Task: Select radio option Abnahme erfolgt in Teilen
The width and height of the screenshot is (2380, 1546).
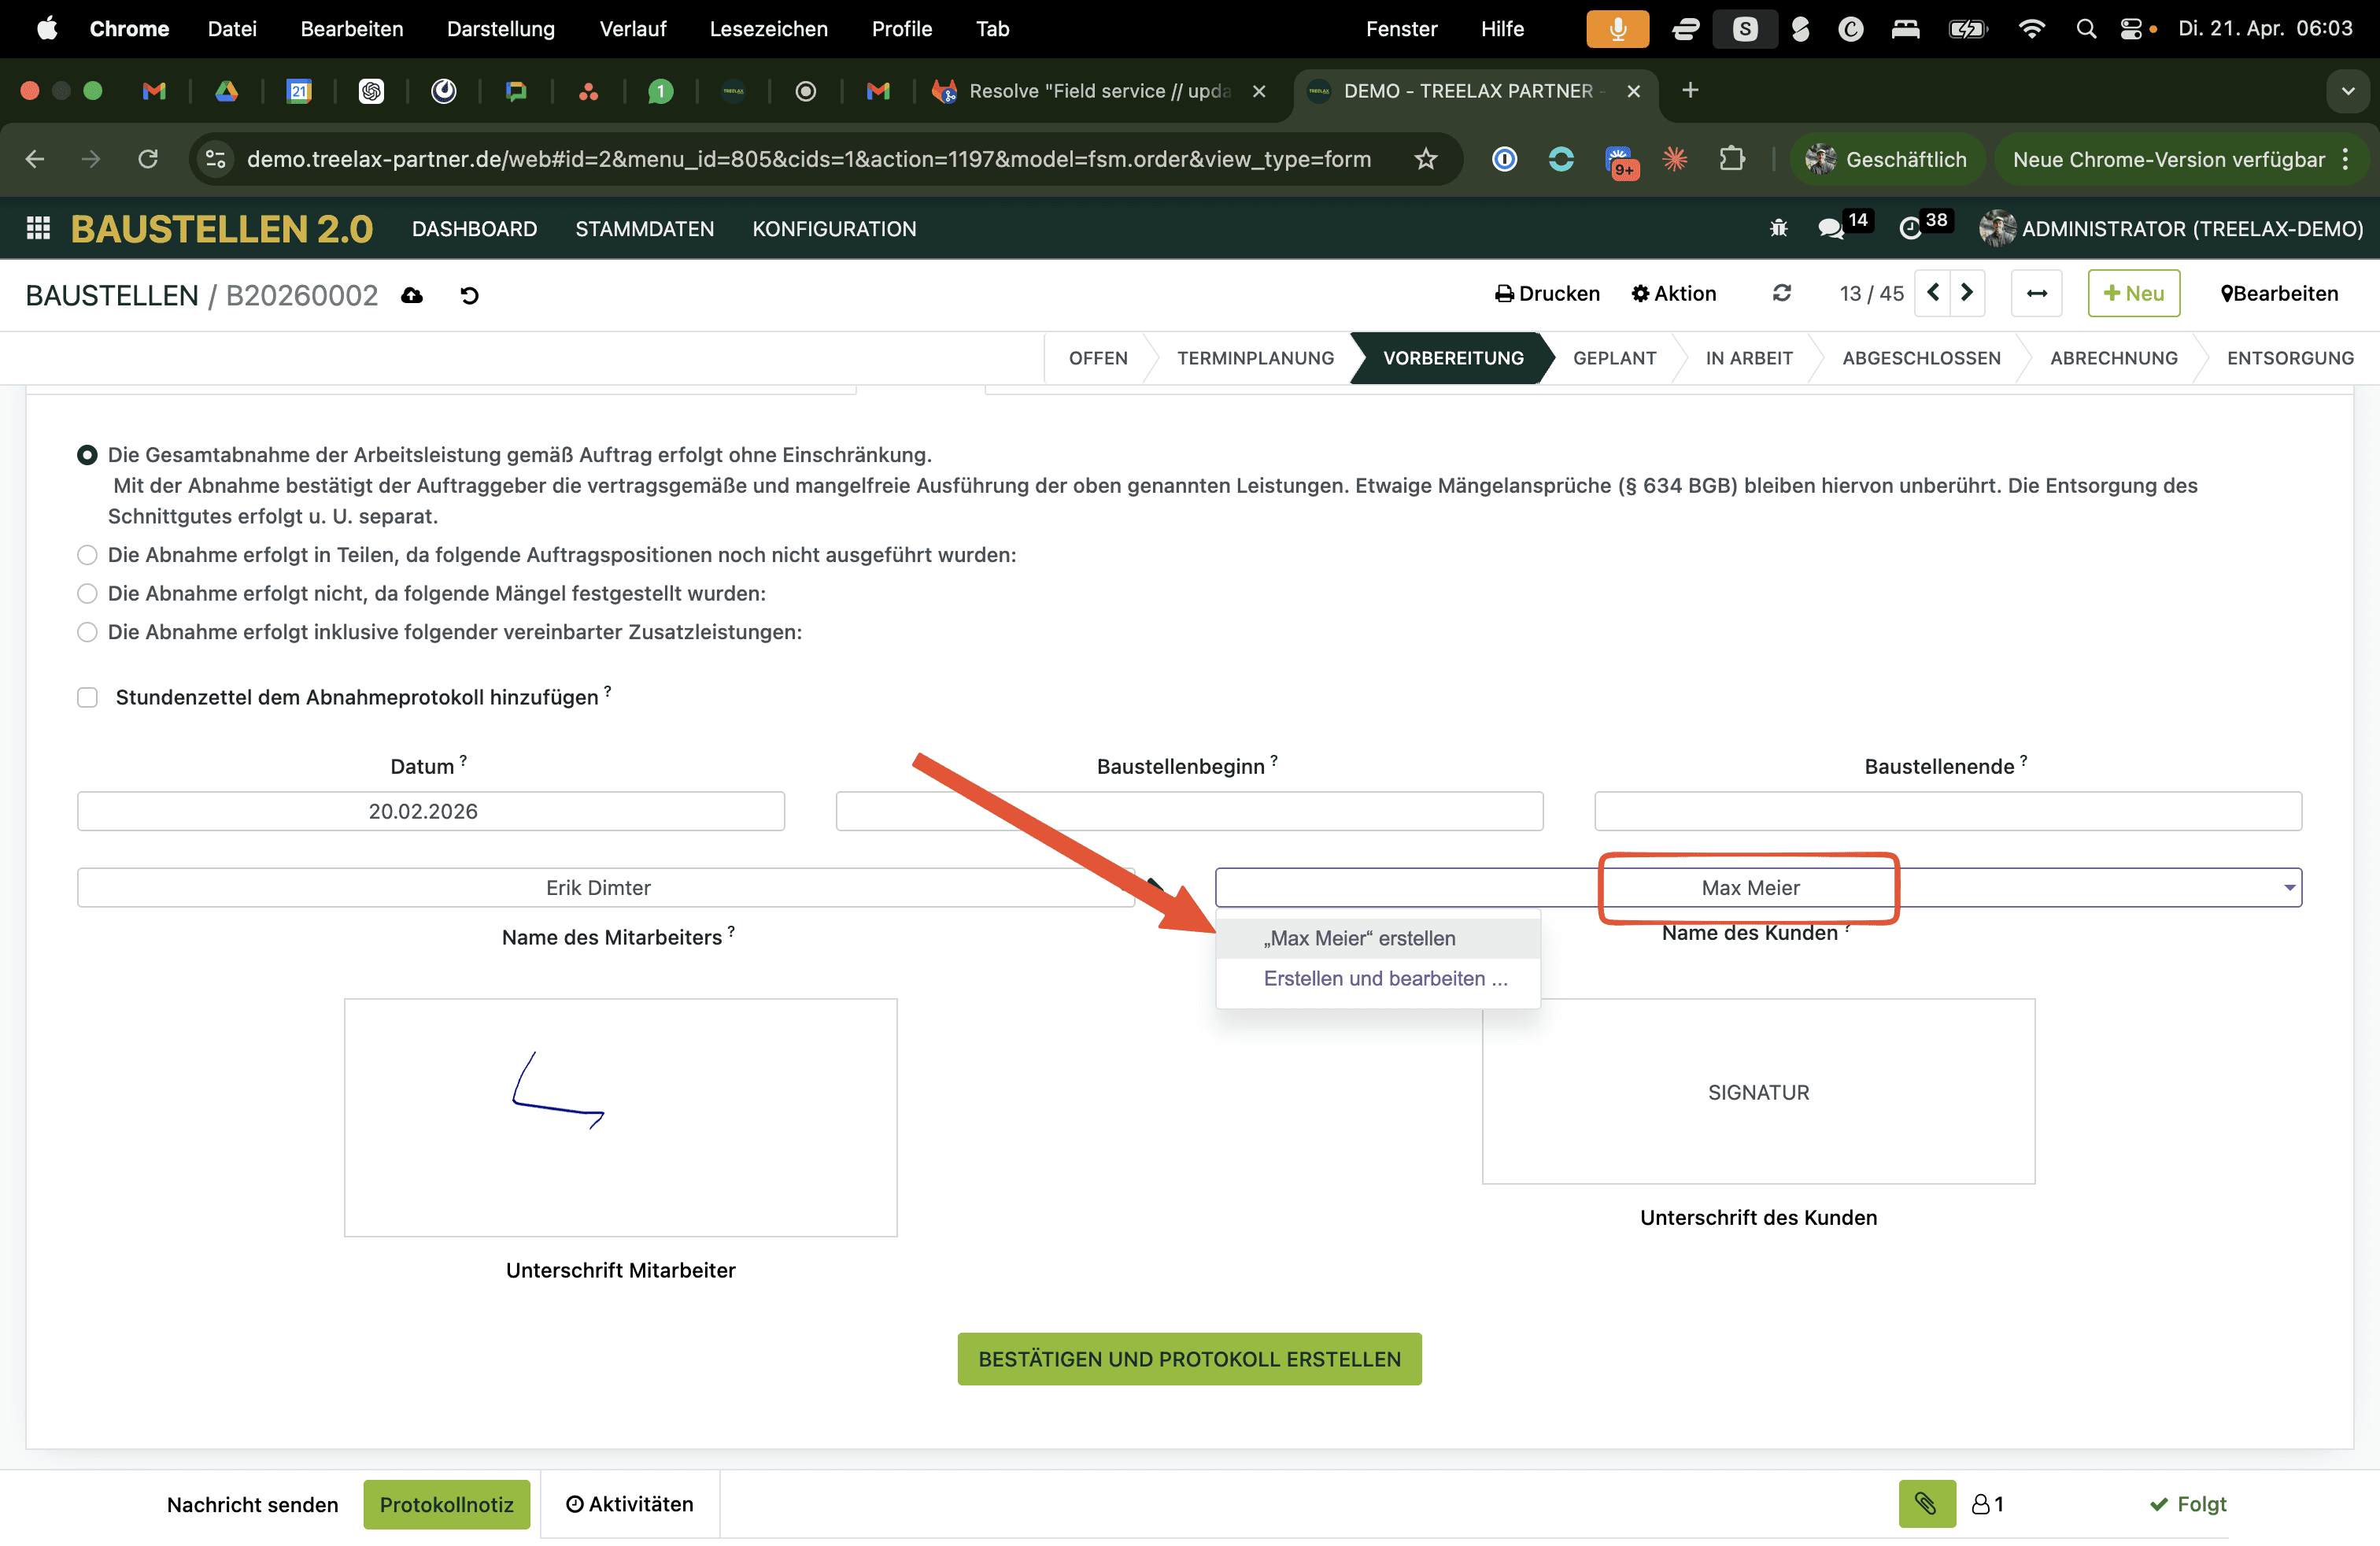Action: 87,555
